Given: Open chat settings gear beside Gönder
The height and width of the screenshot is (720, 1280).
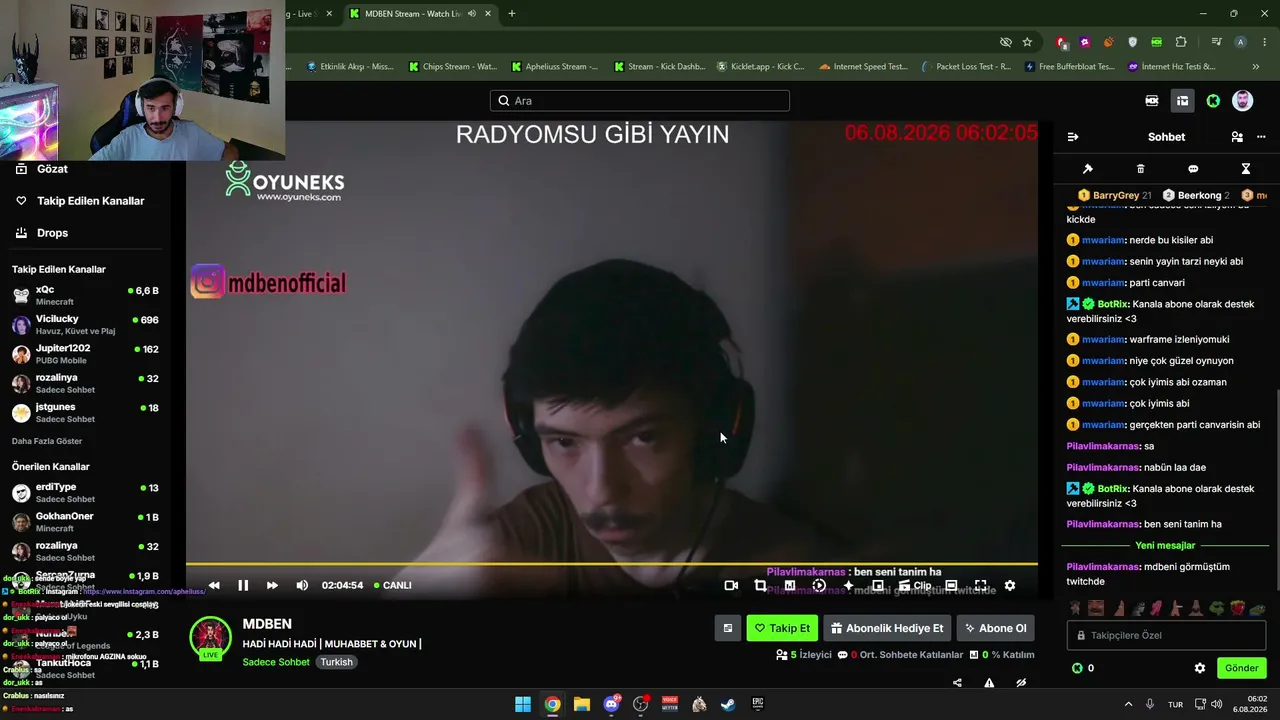Looking at the screenshot, I should point(1200,668).
